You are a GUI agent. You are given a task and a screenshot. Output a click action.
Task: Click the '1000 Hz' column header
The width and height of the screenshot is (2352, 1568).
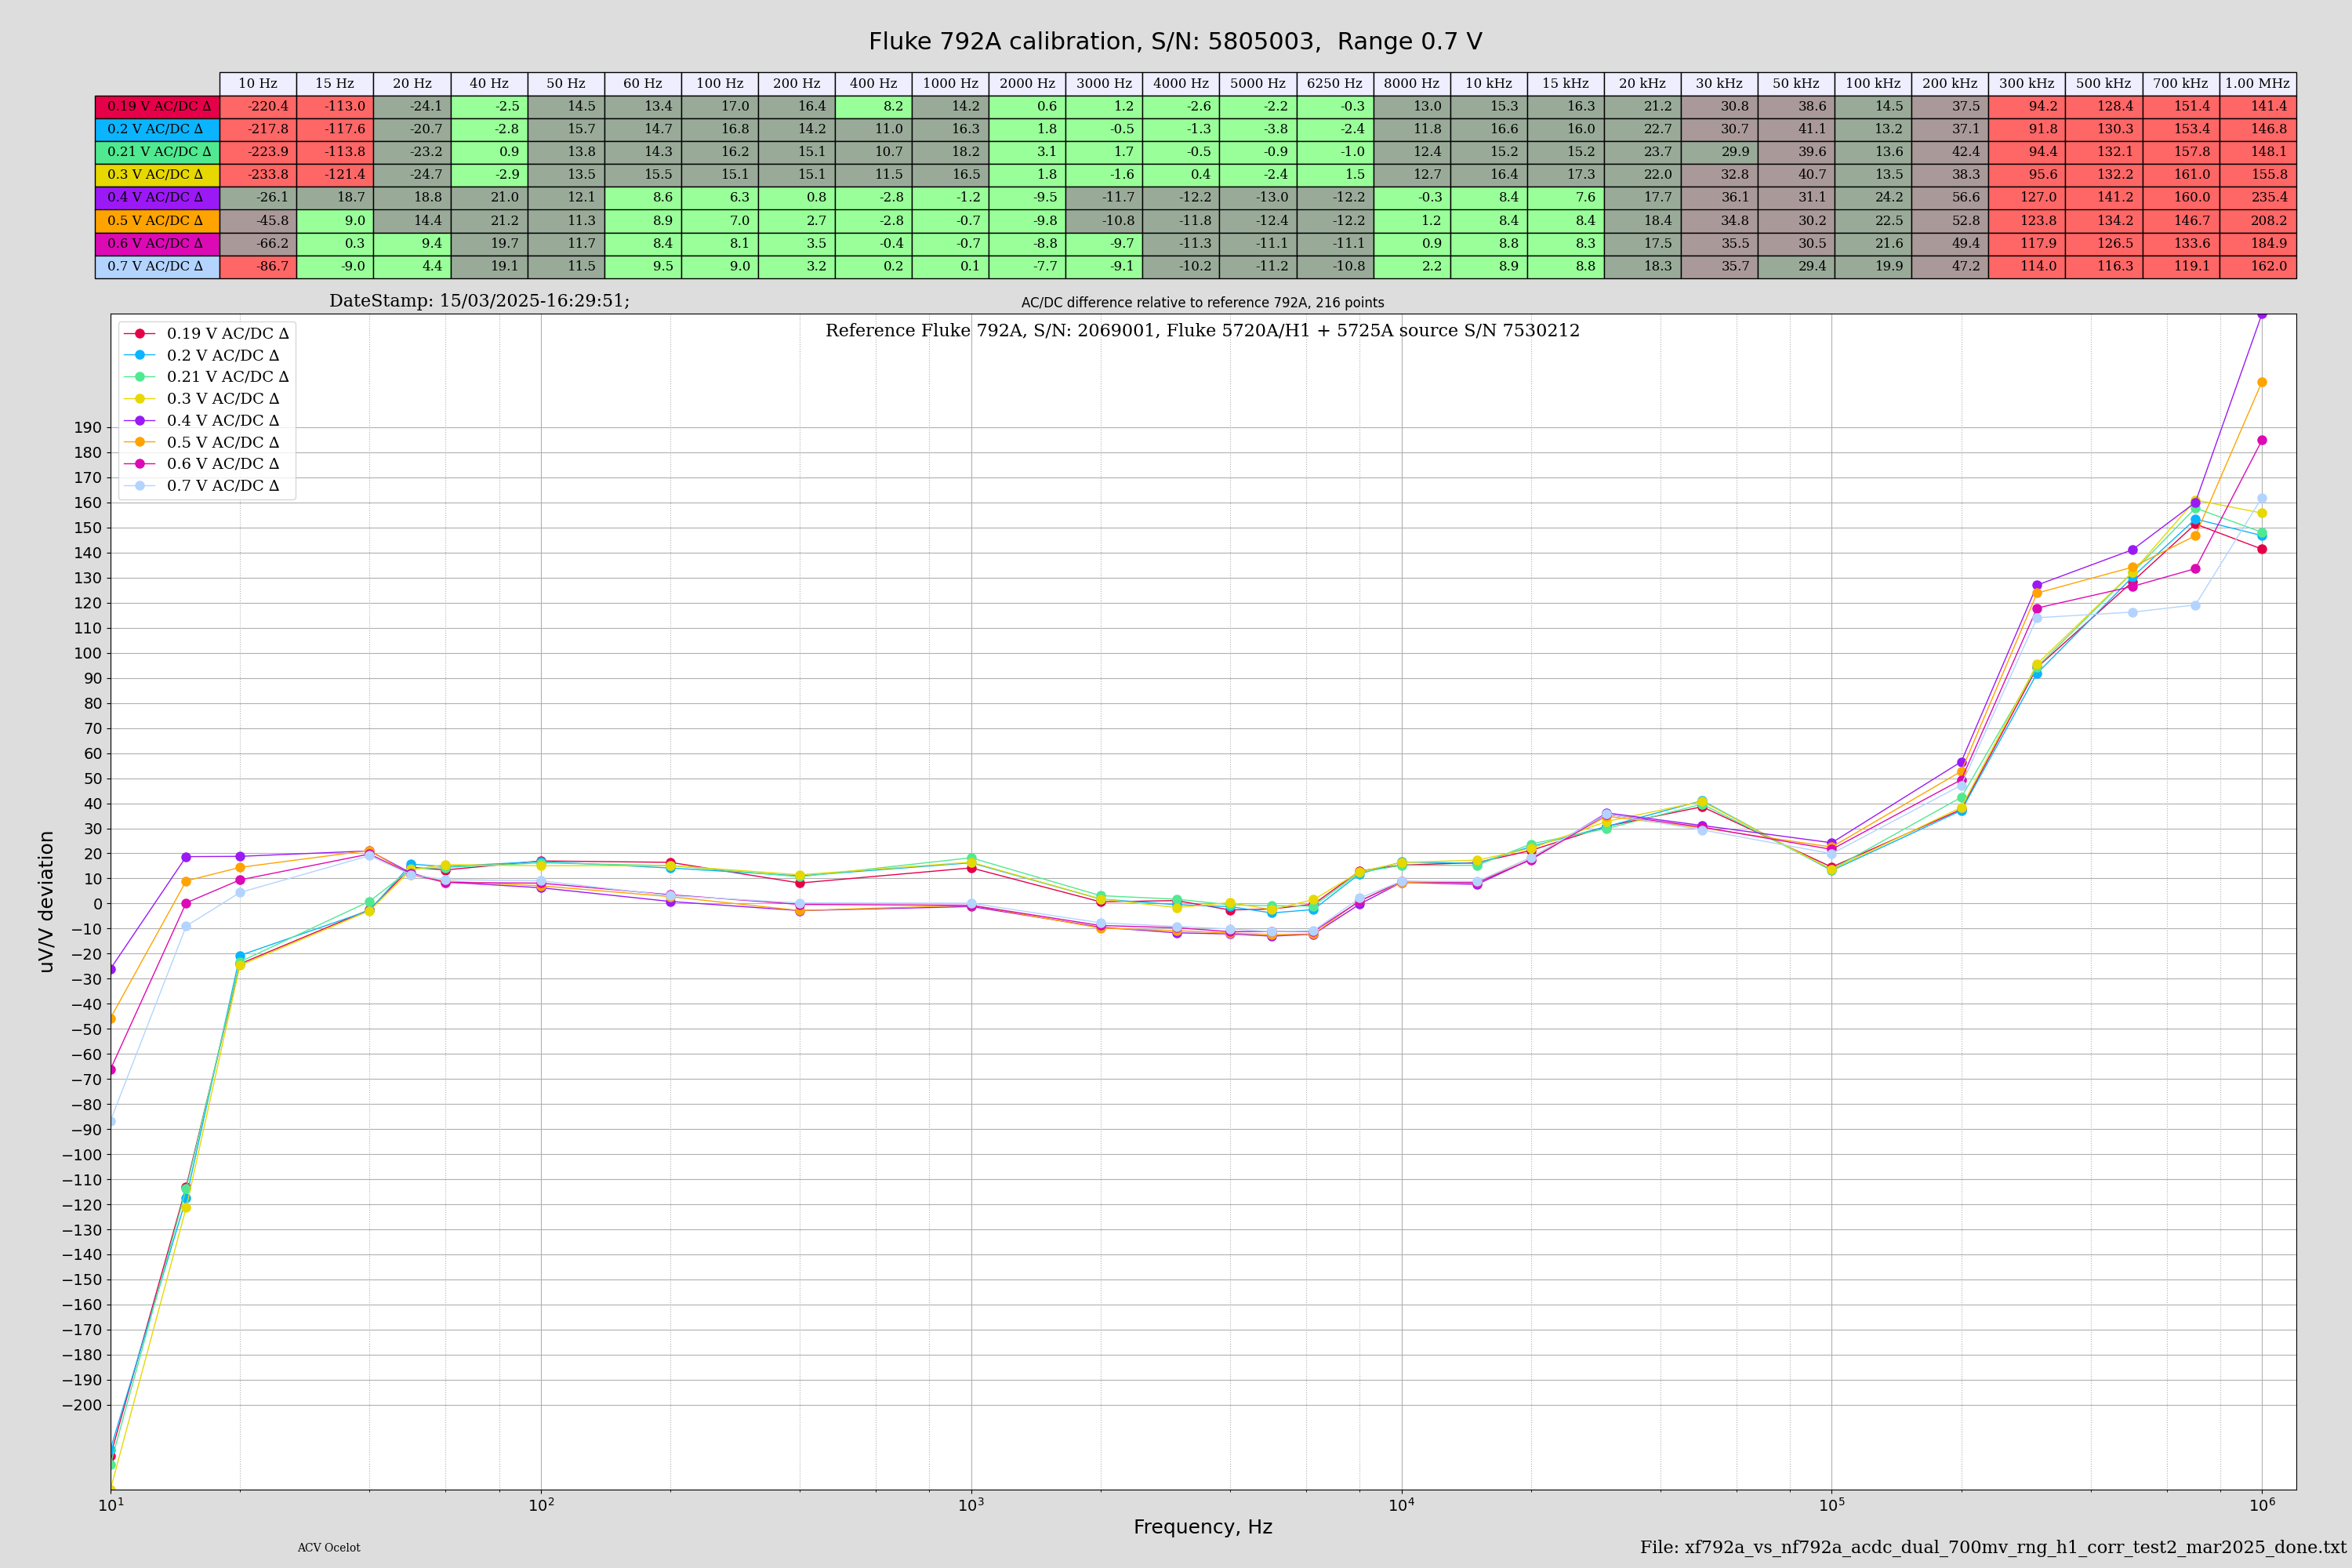(x=950, y=83)
